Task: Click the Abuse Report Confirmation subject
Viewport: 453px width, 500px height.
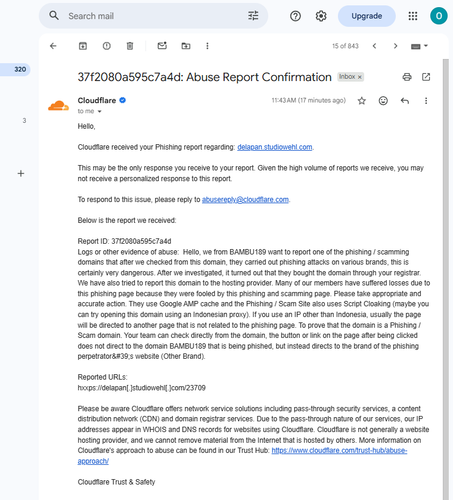Action: click(204, 77)
